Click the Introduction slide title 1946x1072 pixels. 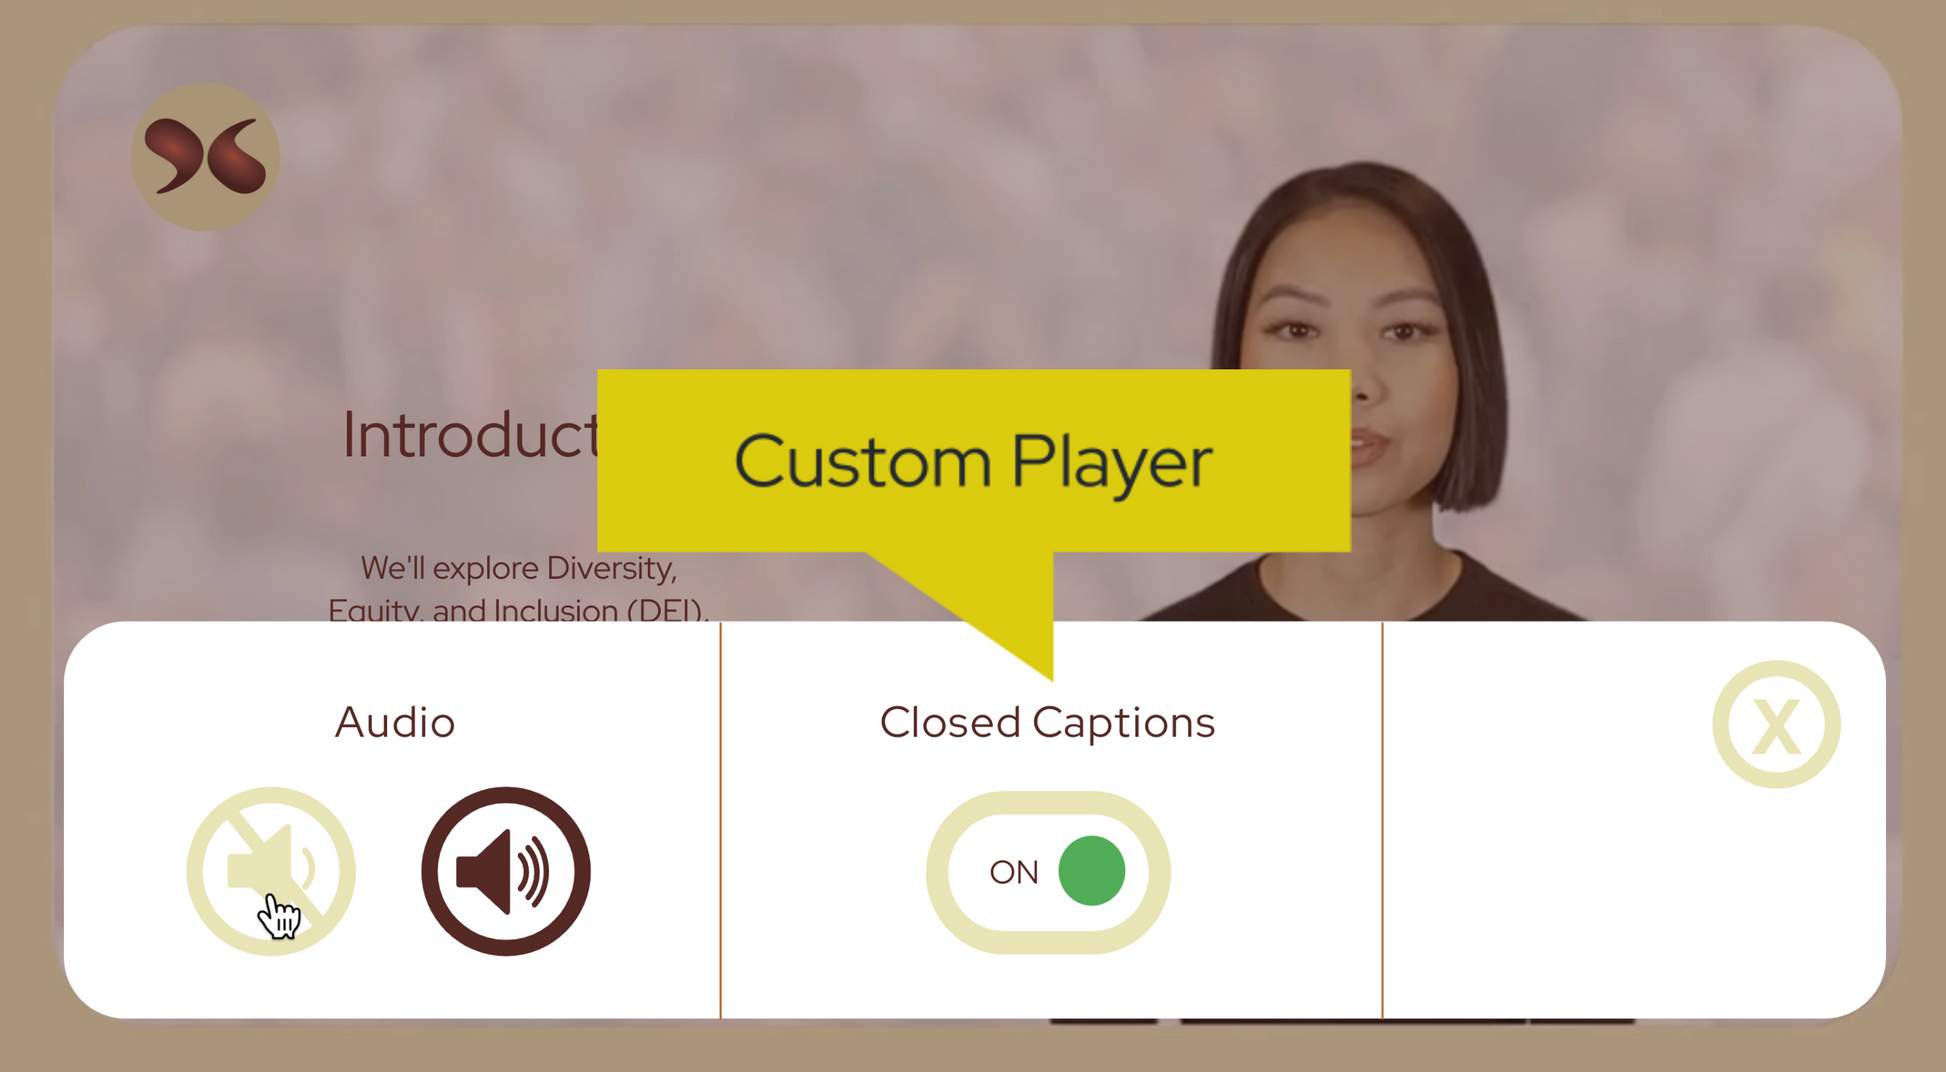470,436
